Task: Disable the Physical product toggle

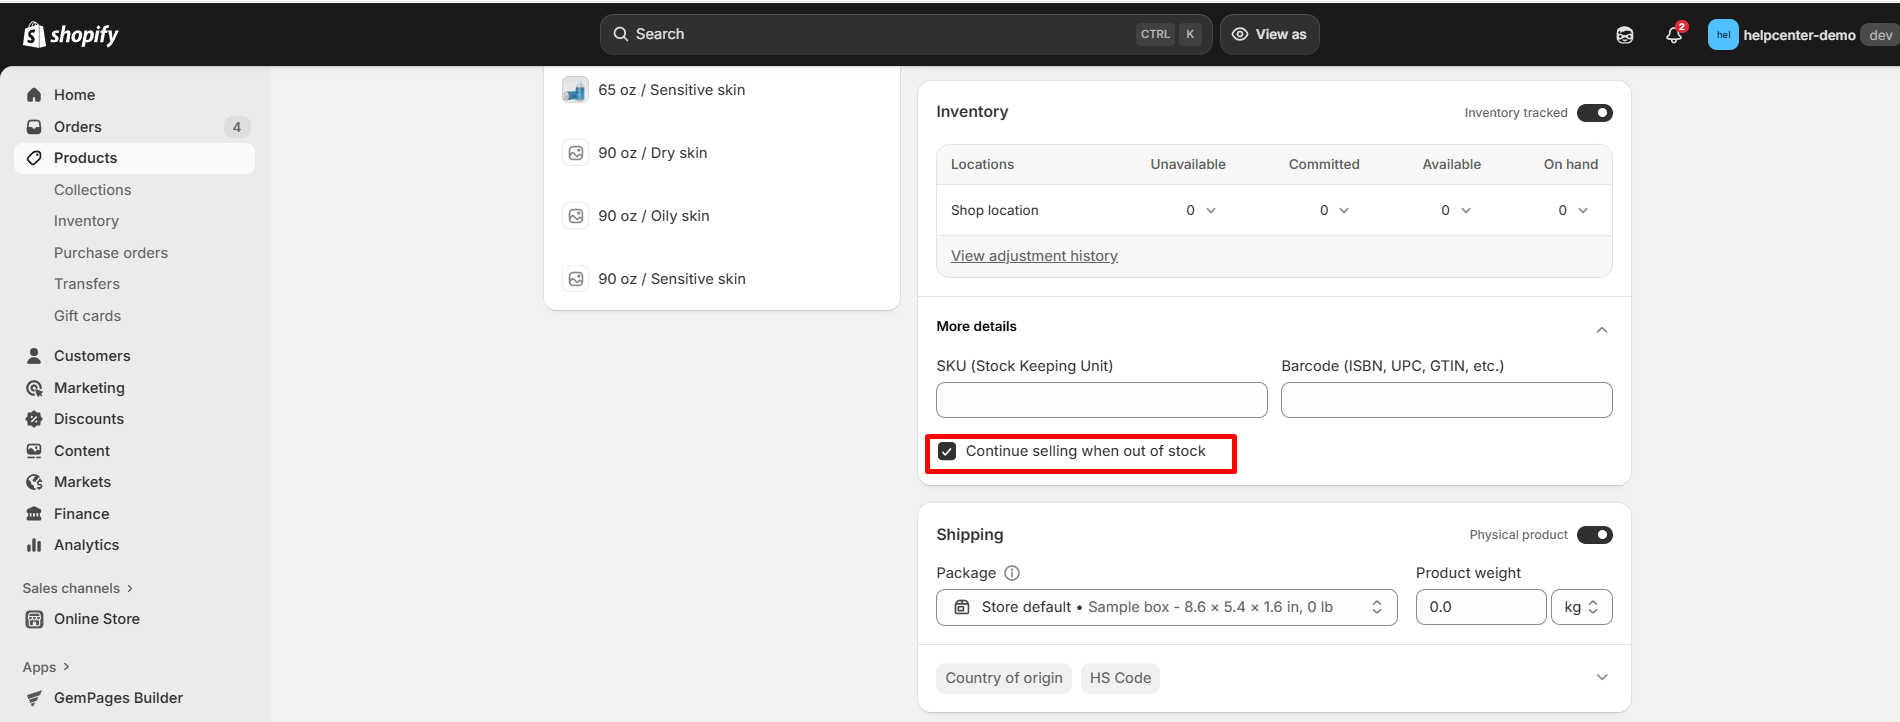Action: [1594, 535]
